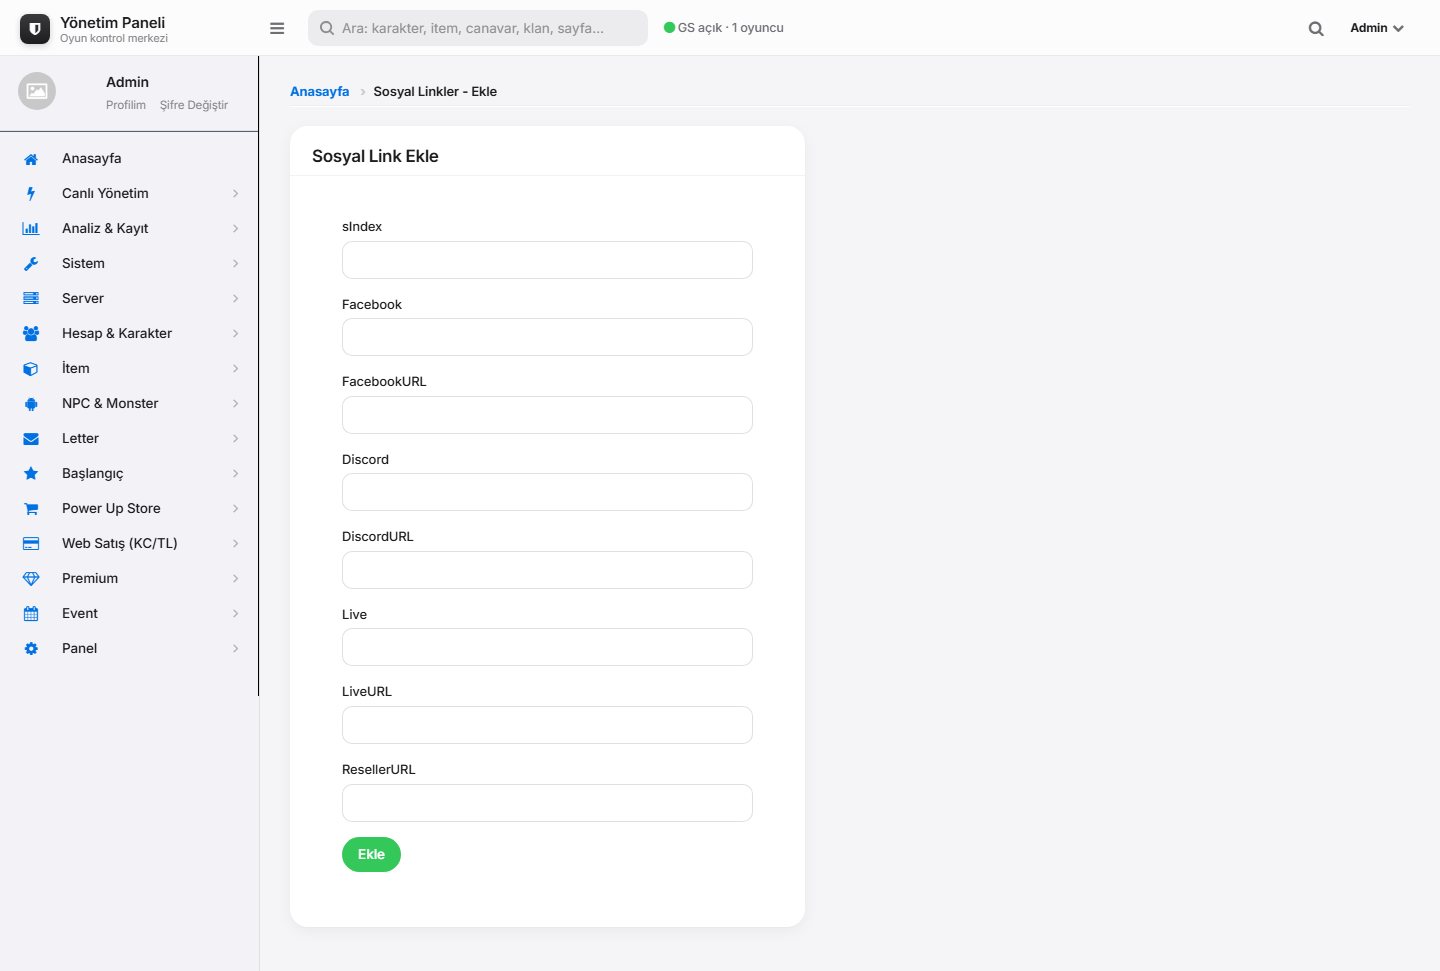Click the search magnifier icon at top right
This screenshot has width=1440, height=971.
coord(1316,28)
